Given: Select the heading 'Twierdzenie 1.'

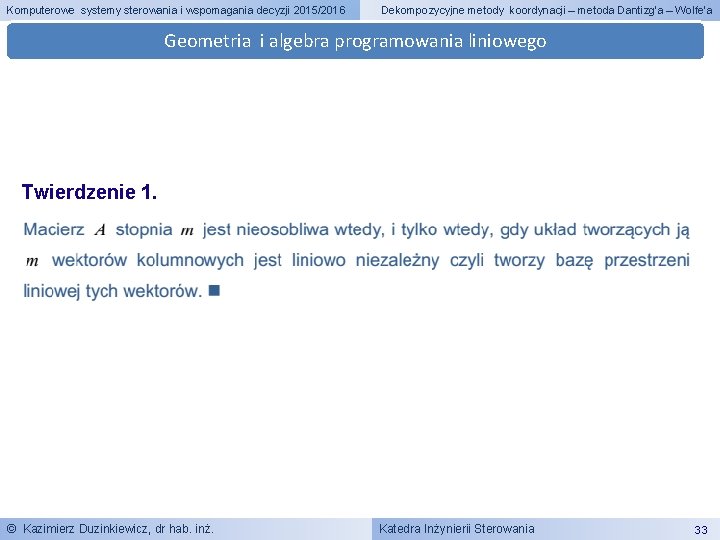Looking at the screenshot, I should (89, 192).
